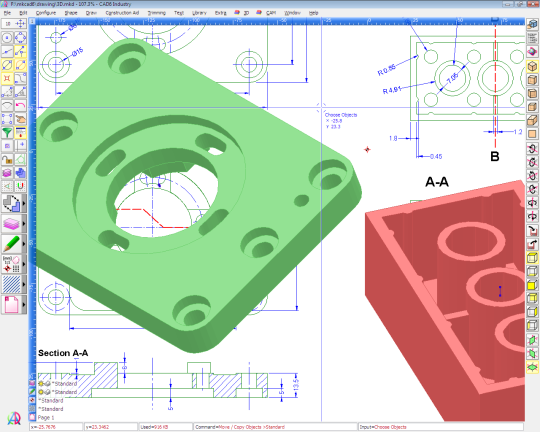
Task: Click the large blue hatch pattern button
Action: pos(12,285)
